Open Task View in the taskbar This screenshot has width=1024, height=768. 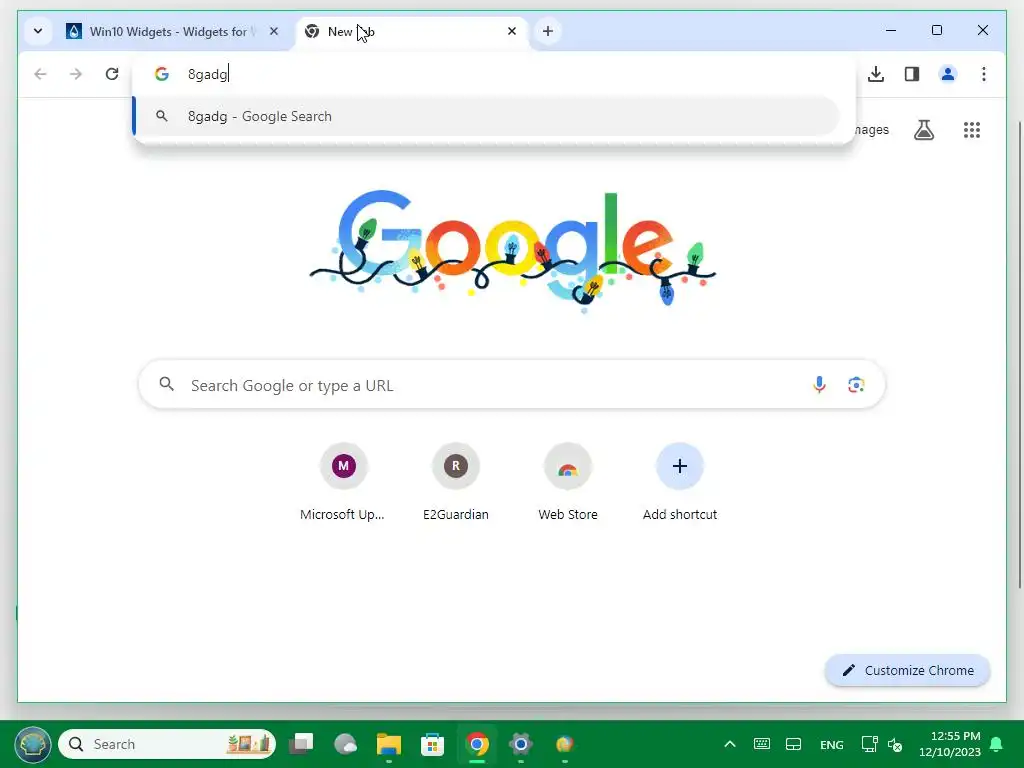pos(301,744)
